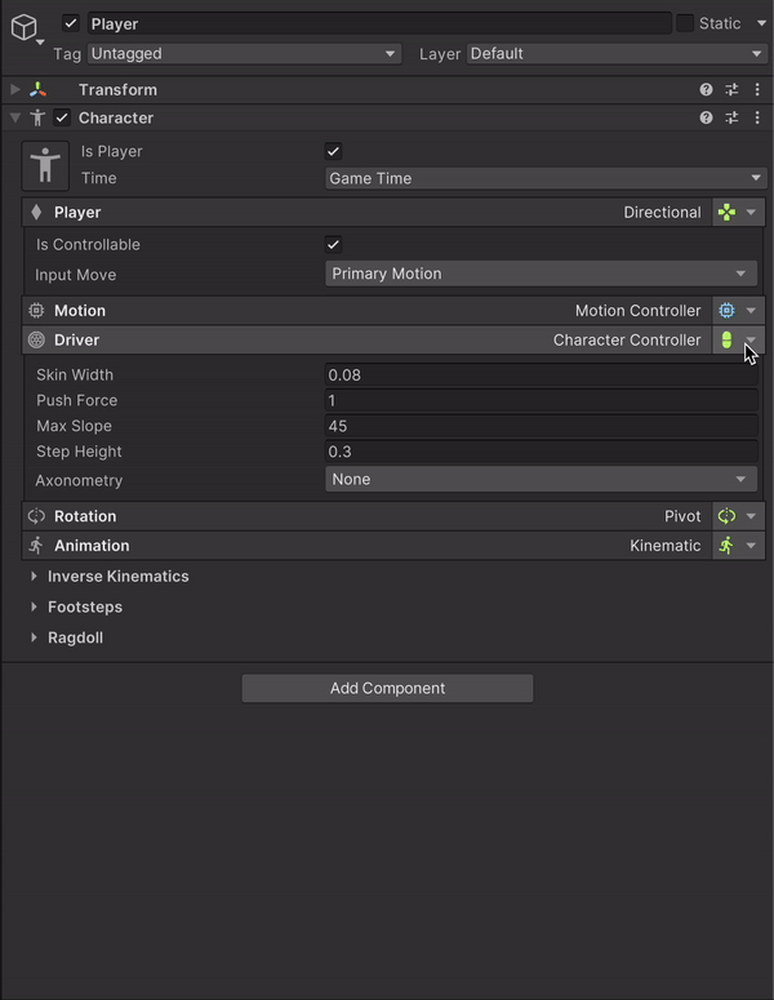Disable the Is Controllable checkbox
The width and height of the screenshot is (774, 1000).
pyautogui.click(x=333, y=244)
